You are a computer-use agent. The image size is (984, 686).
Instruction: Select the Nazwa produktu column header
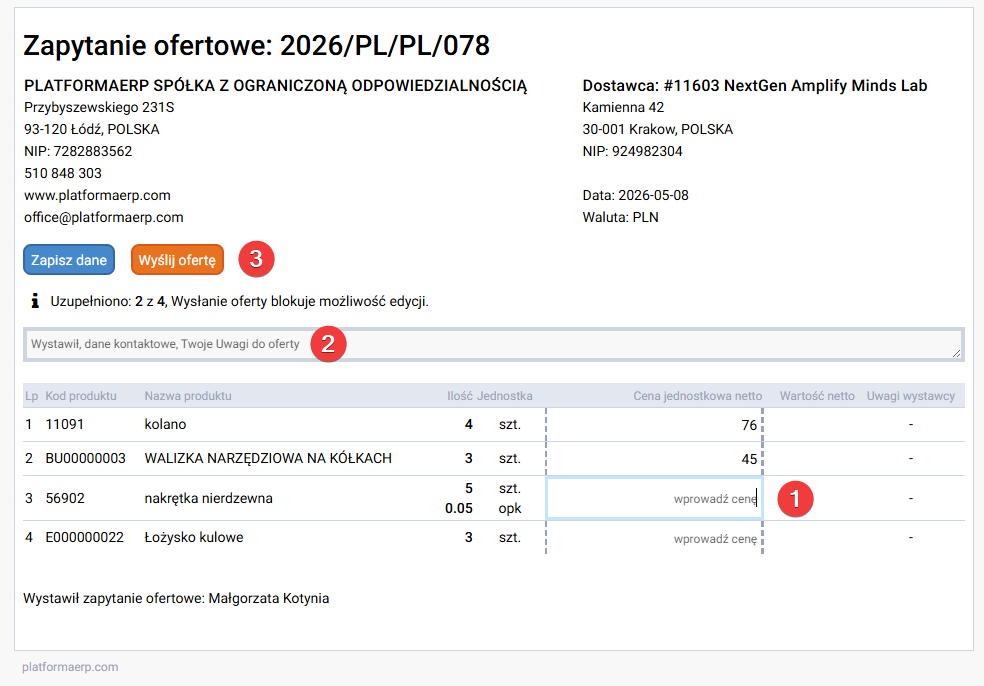[188, 396]
